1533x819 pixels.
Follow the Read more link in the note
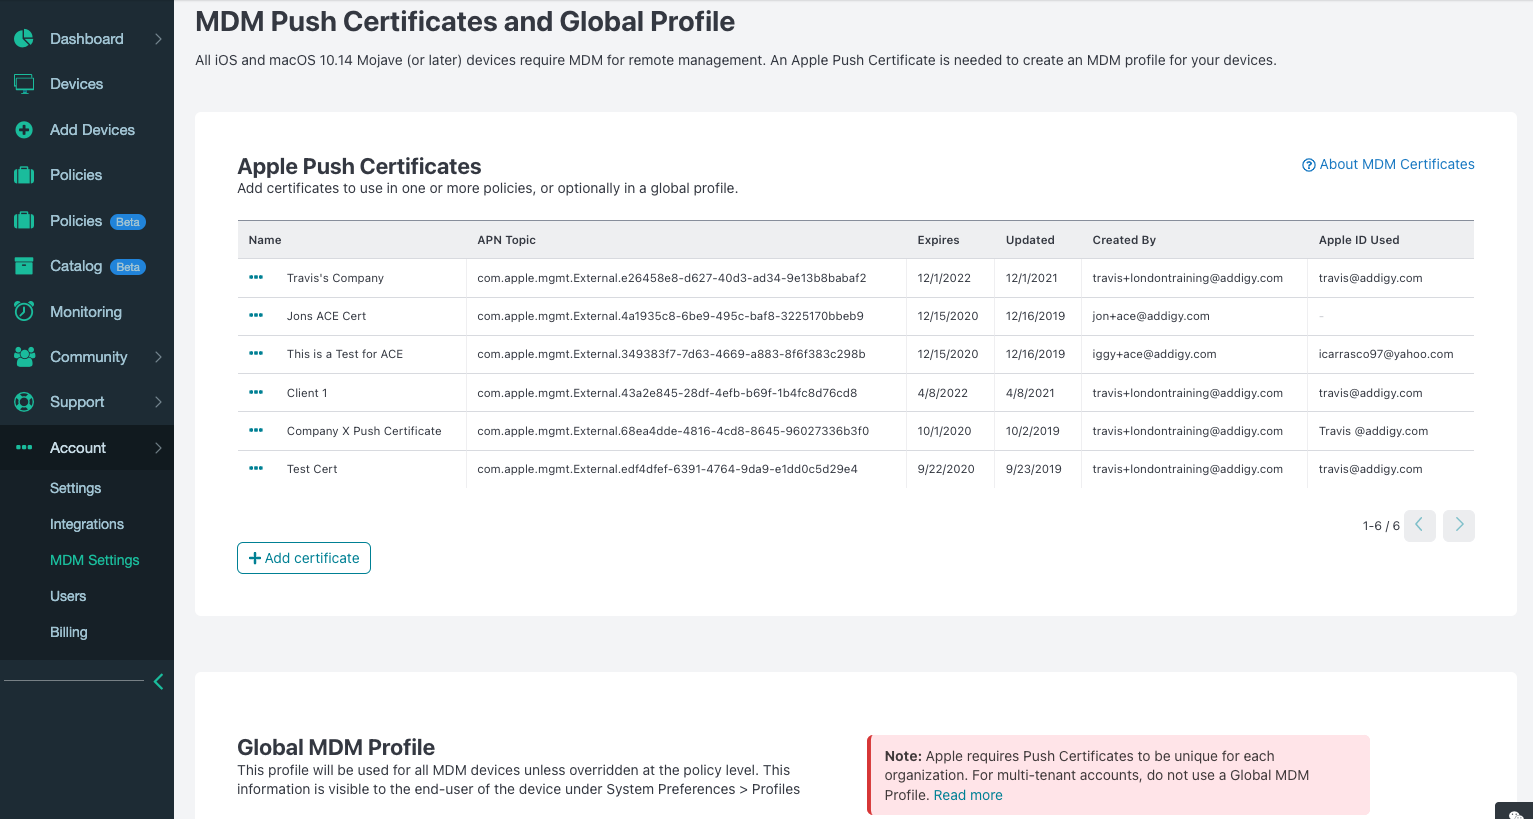pyautogui.click(x=968, y=795)
